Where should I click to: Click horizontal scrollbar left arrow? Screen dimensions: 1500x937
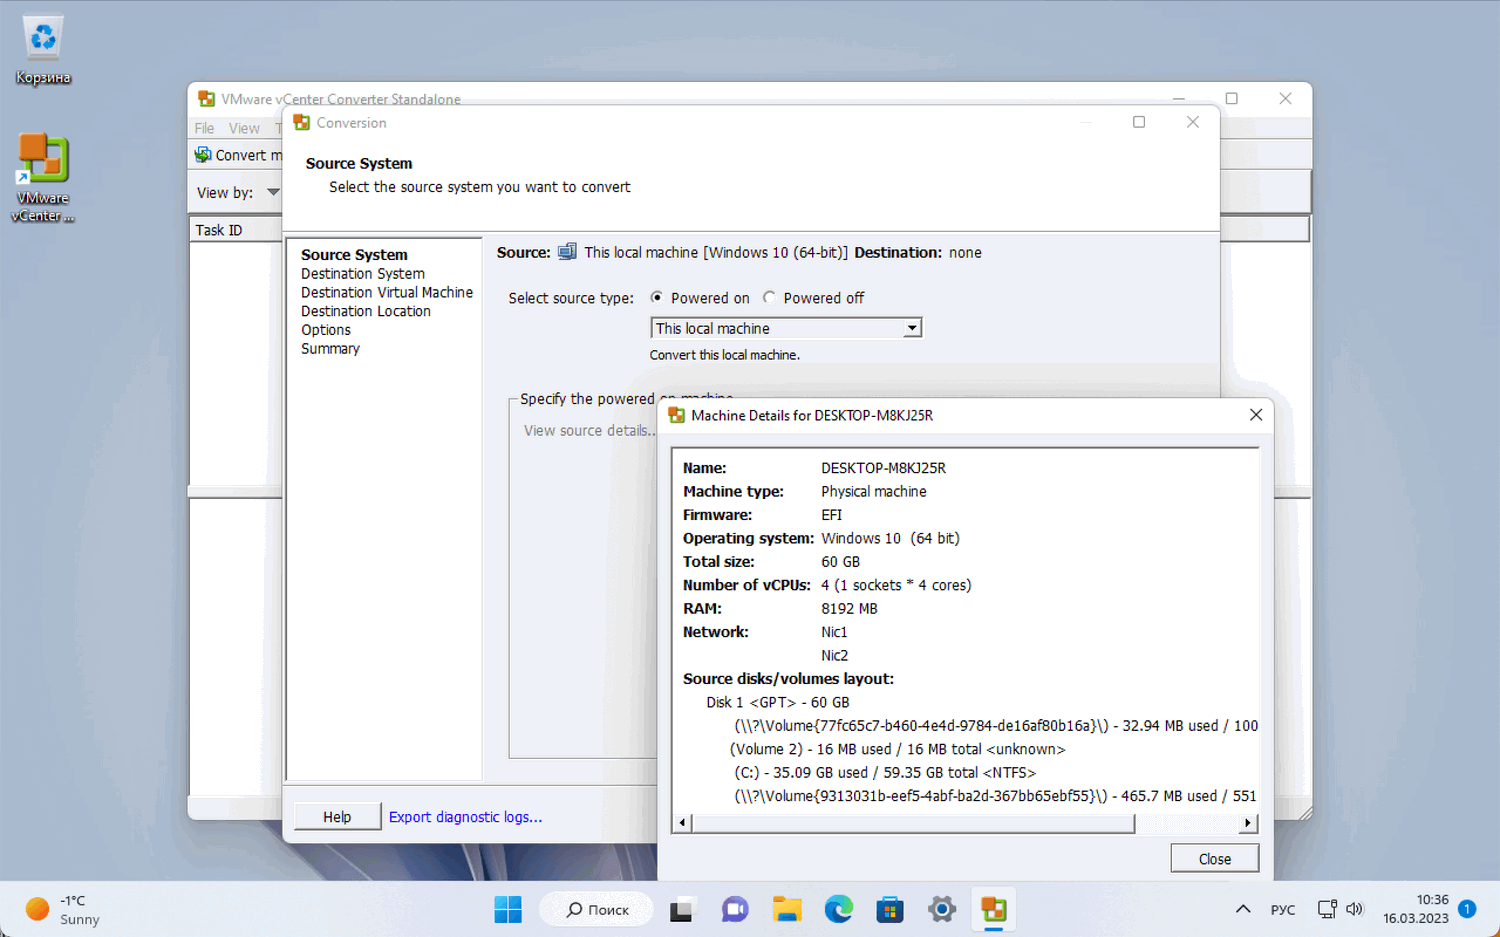click(x=683, y=823)
